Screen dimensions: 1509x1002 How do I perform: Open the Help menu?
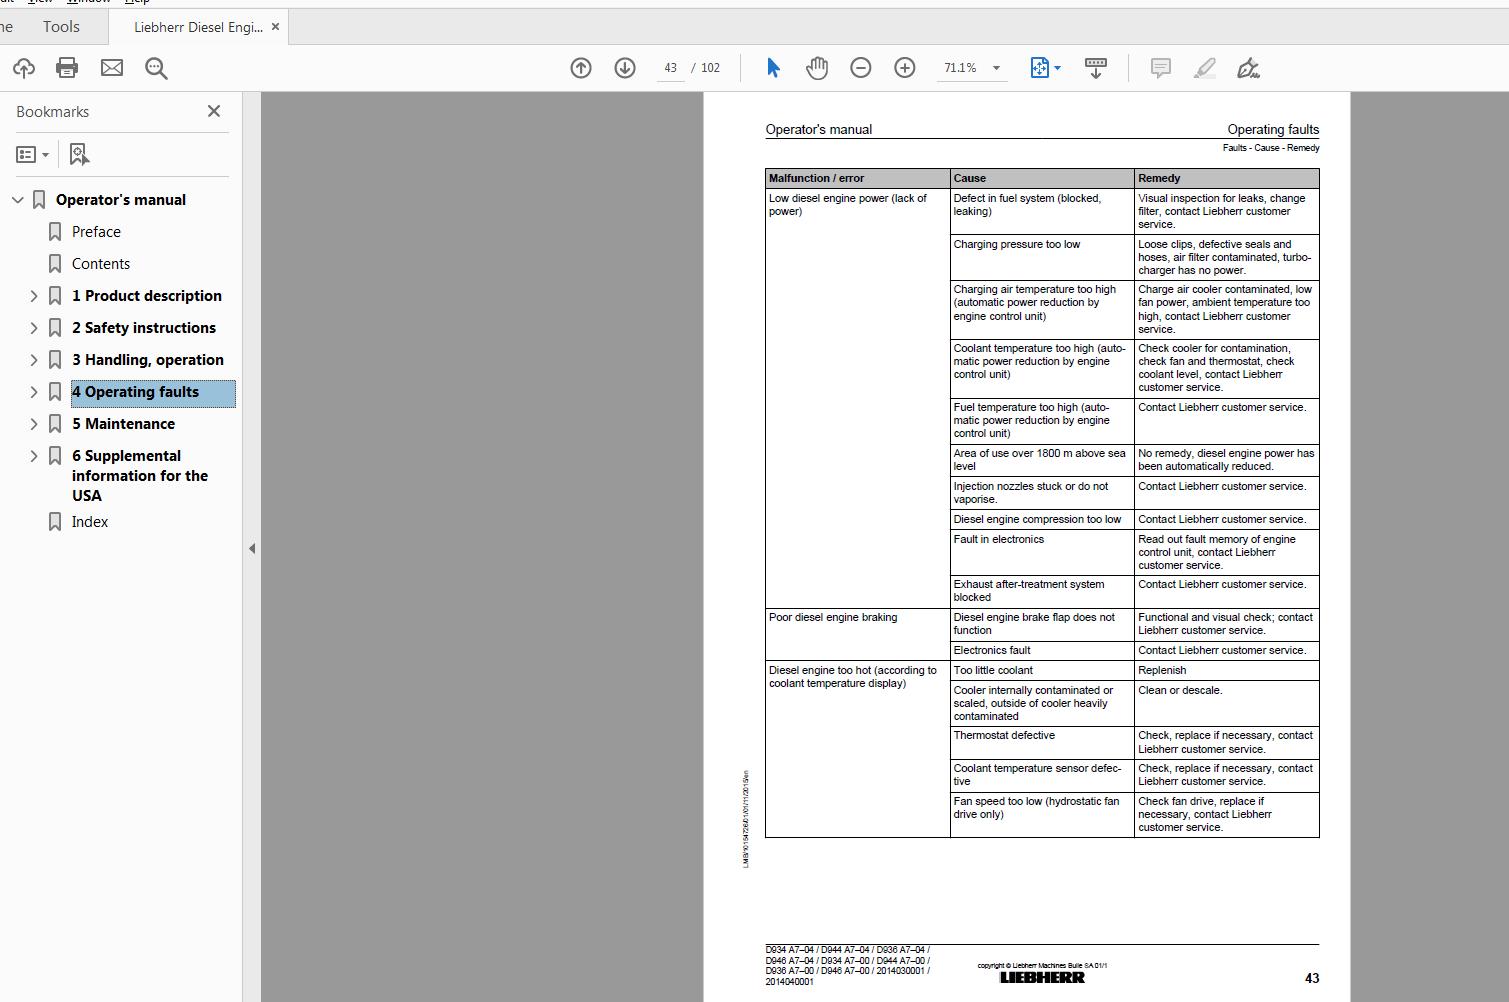[x=137, y=3]
